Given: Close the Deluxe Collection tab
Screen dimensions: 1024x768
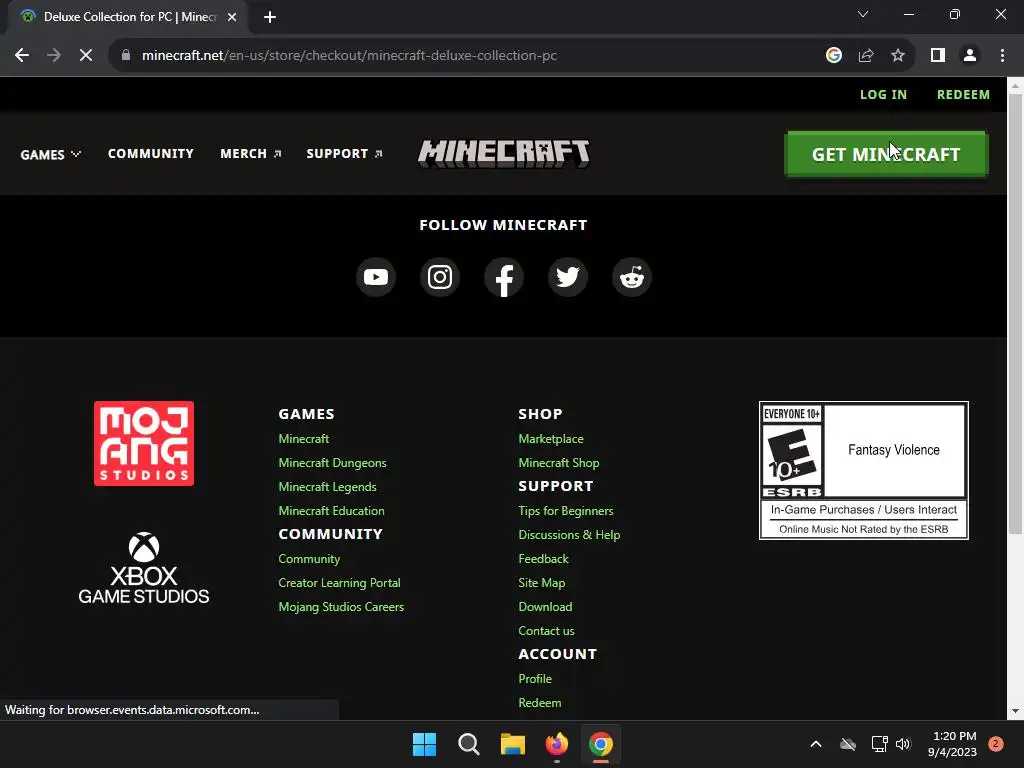Looking at the screenshot, I should click(232, 17).
